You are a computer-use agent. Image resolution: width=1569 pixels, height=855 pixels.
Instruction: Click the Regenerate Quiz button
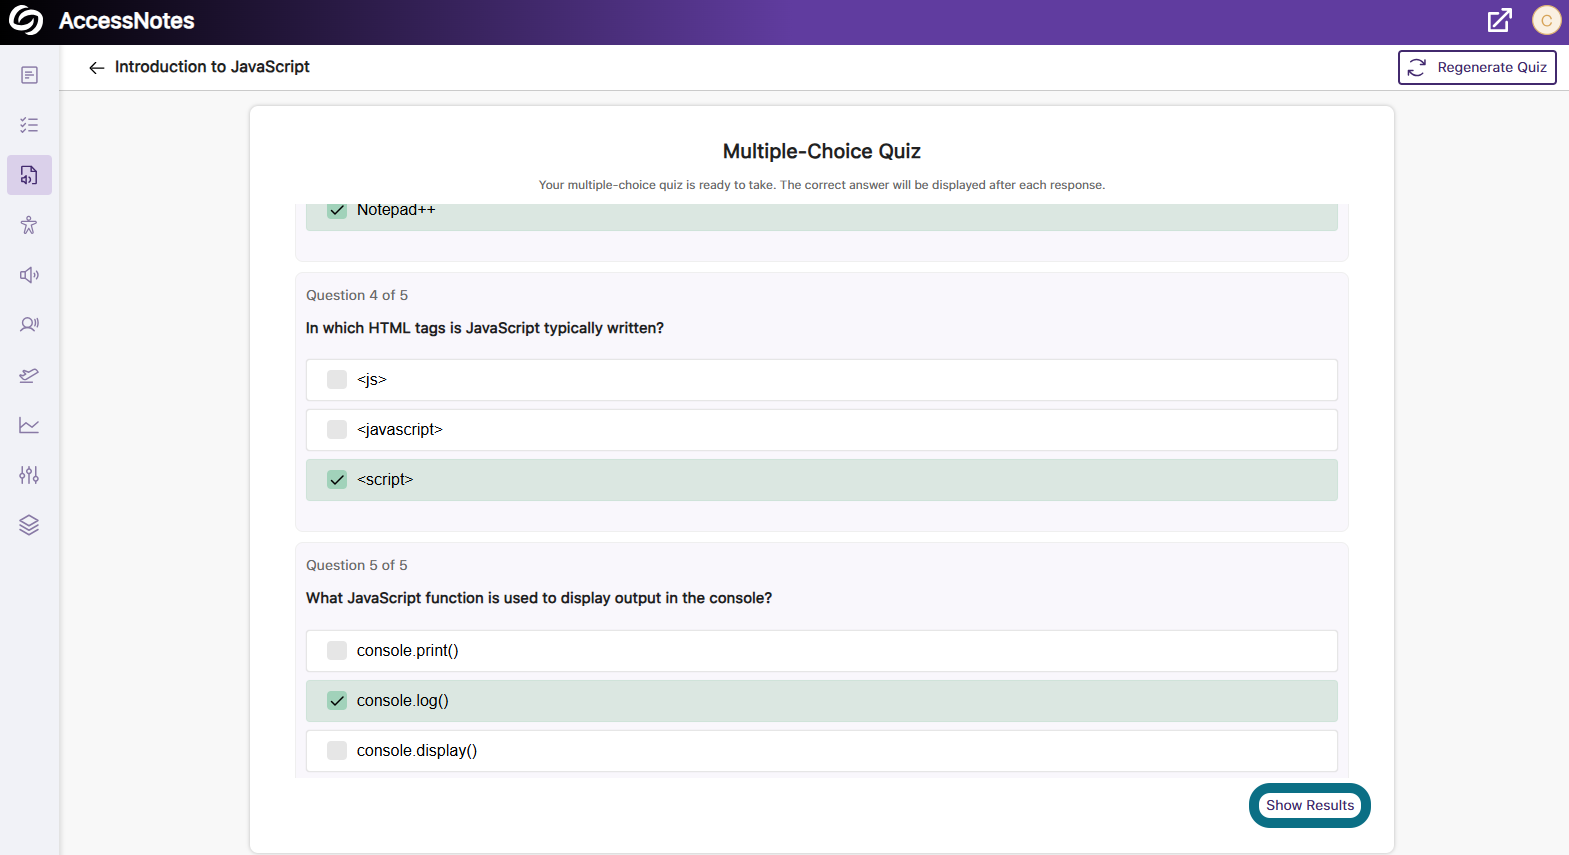click(1477, 68)
